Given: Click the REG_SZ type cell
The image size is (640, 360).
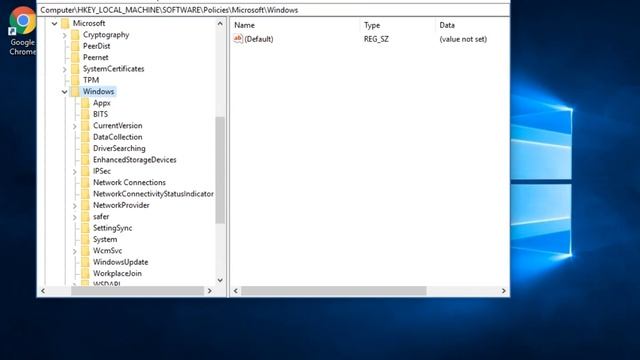Looking at the screenshot, I should pos(376,39).
